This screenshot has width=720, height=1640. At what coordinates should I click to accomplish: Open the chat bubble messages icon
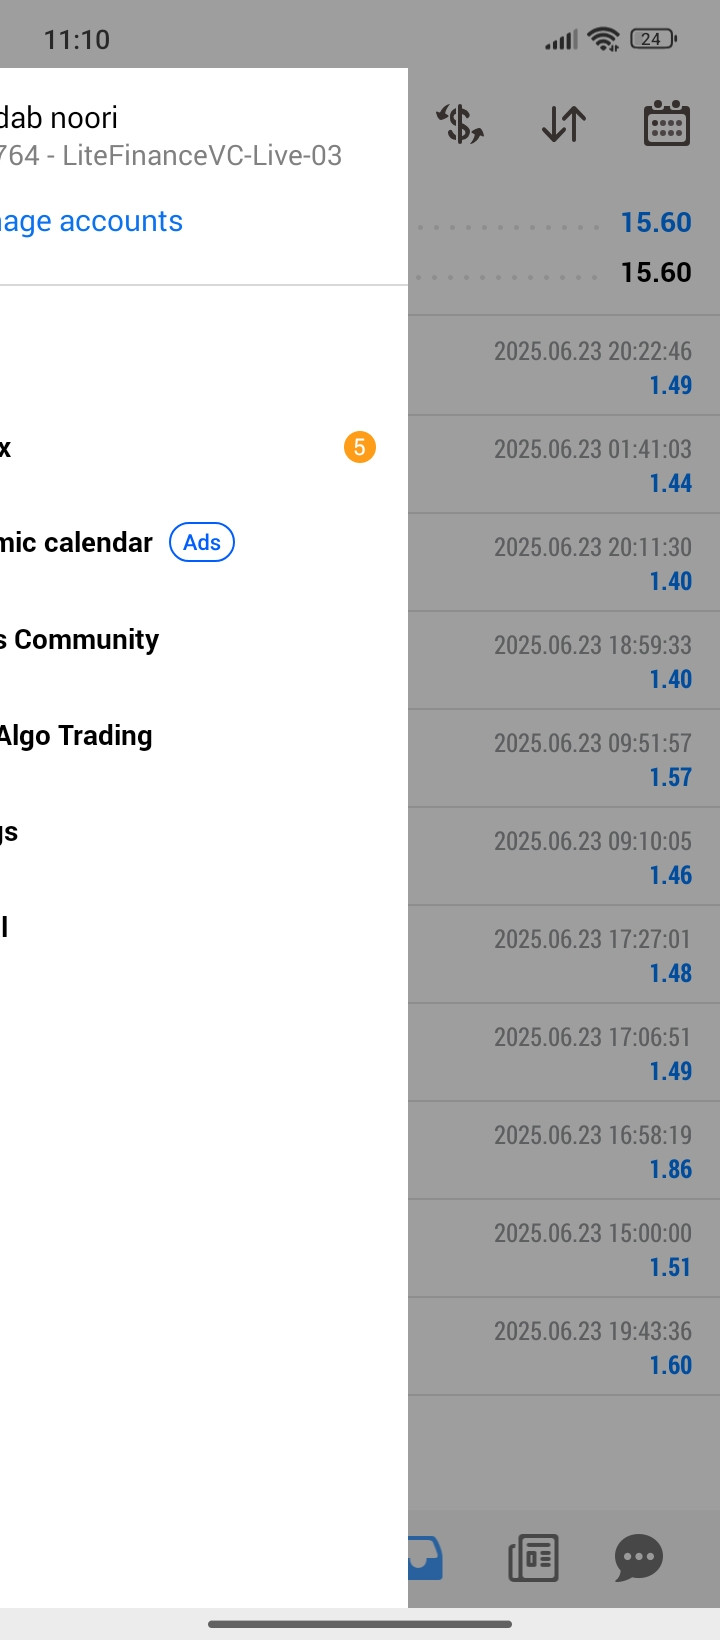(639, 1557)
